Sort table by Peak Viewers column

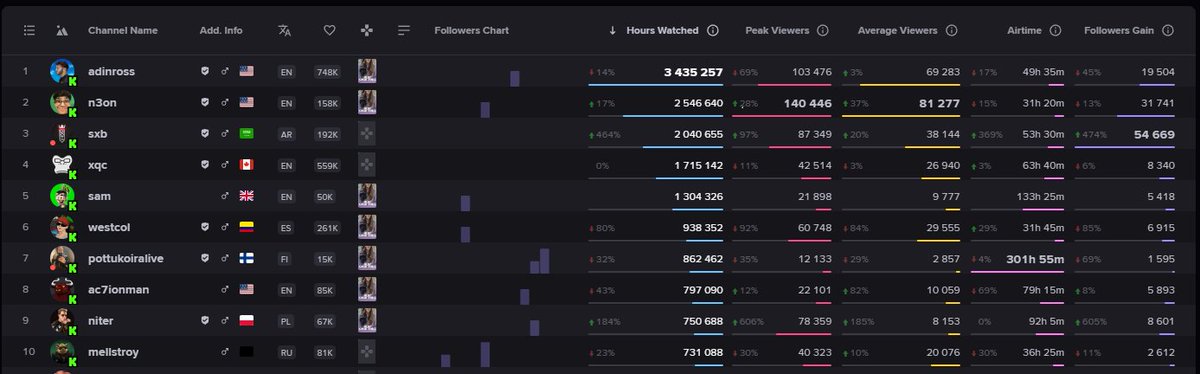click(x=777, y=31)
